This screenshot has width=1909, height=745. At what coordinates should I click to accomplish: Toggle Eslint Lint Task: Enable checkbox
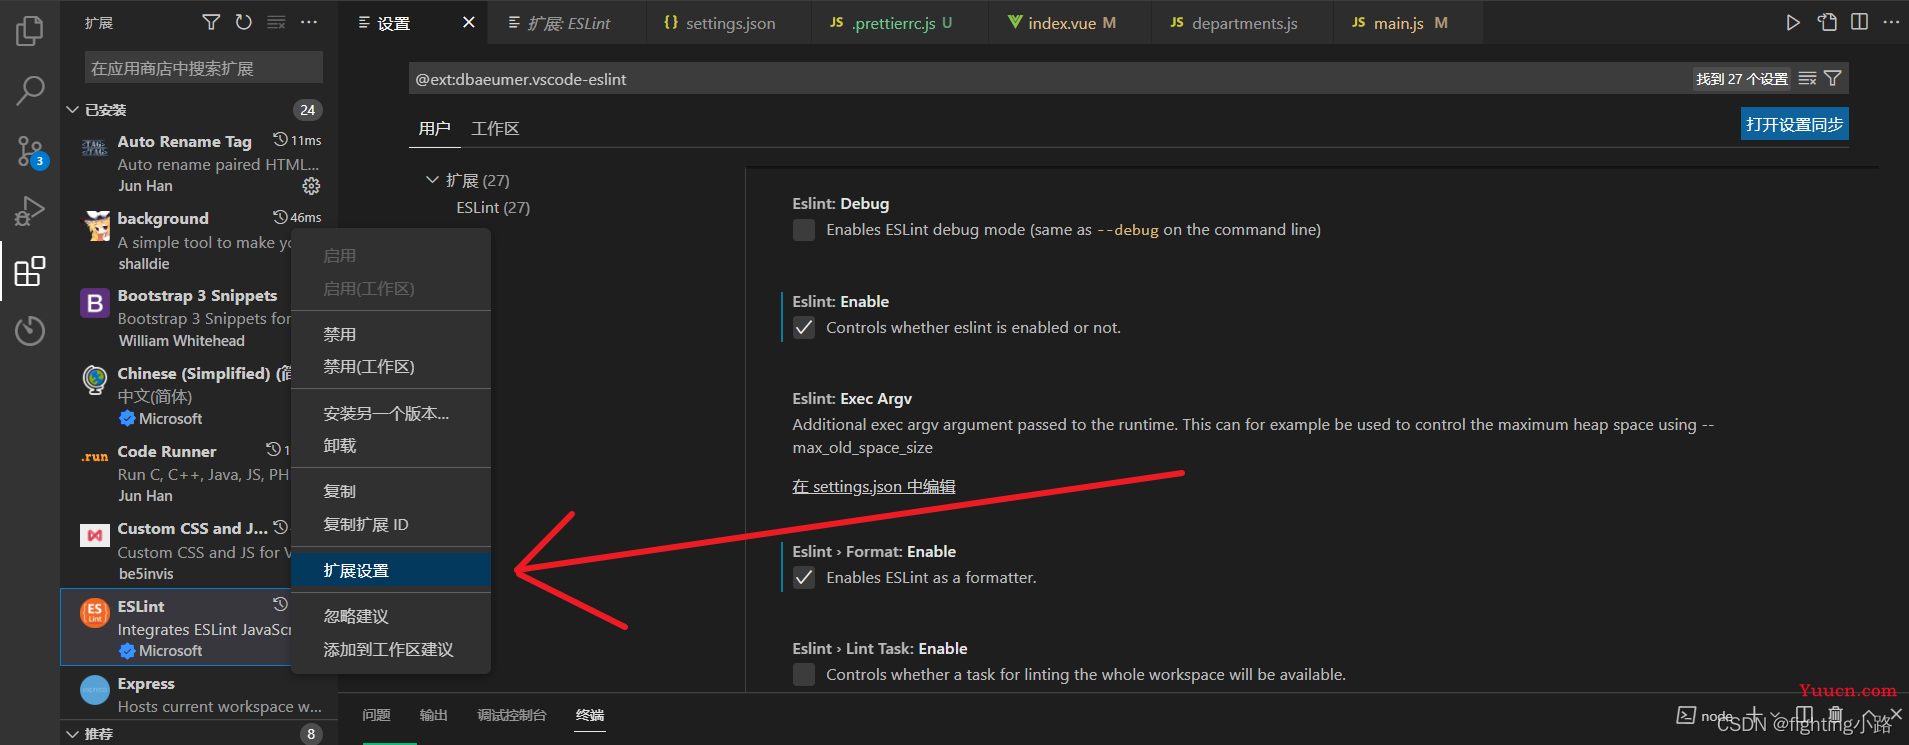(804, 675)
